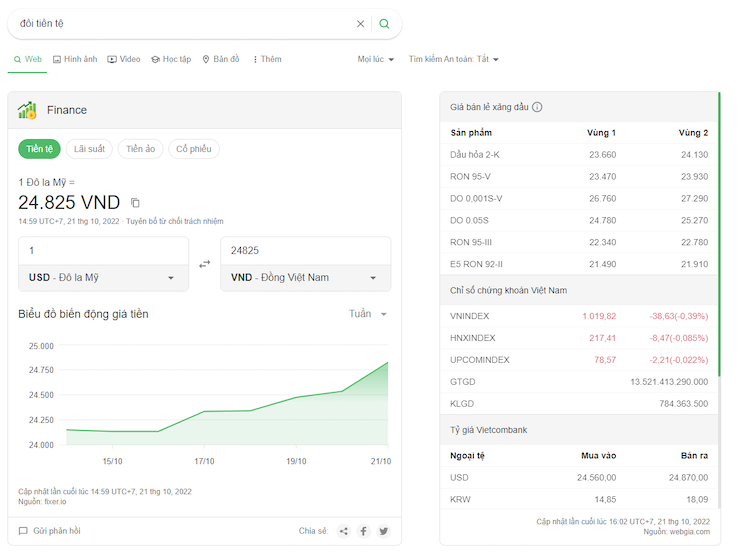Share via Twitter icon
This screenshot has width=740, height=555.
pos(383,531)
